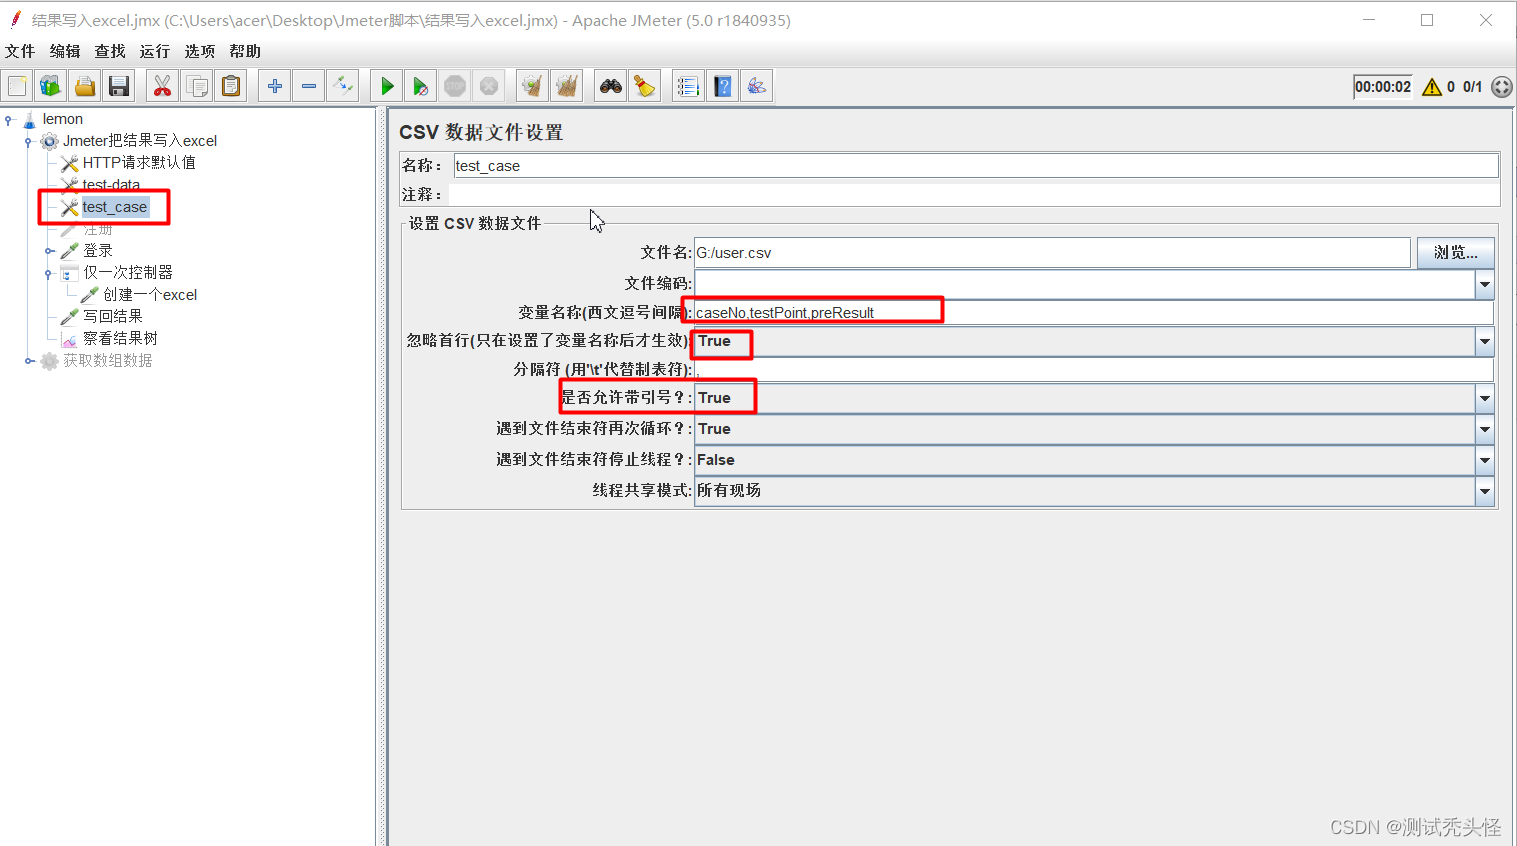
Task: Open the 运行 menu
Action: pyautogui.click(x=155, y=51)
